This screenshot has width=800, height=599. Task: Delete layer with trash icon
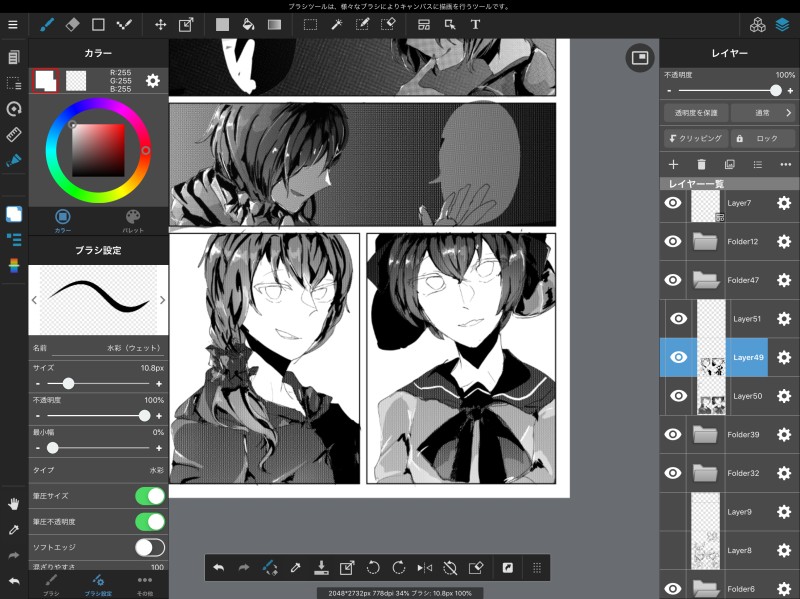click(702, 164)
